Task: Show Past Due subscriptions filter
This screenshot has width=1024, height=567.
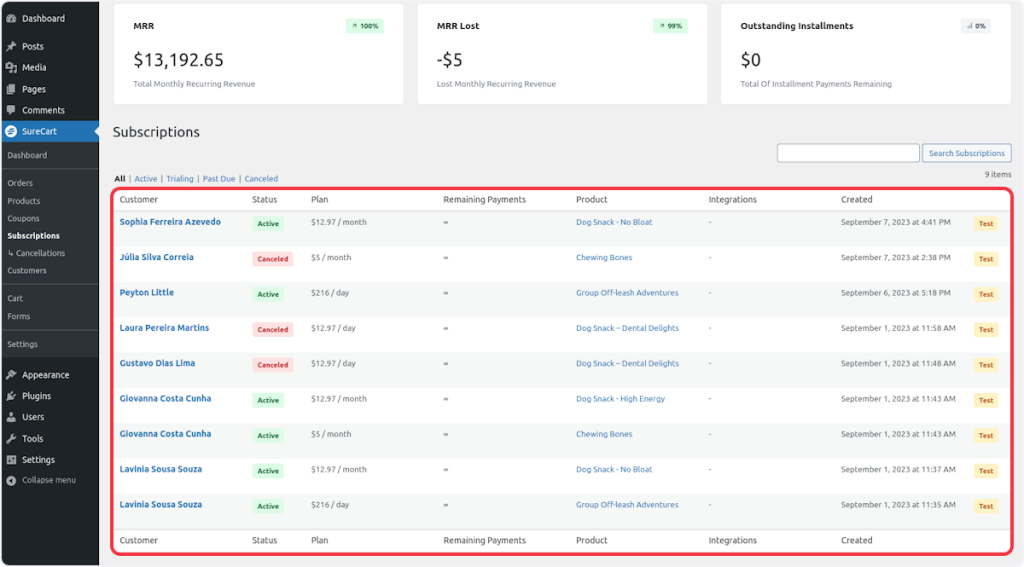Action: [218, 179]
